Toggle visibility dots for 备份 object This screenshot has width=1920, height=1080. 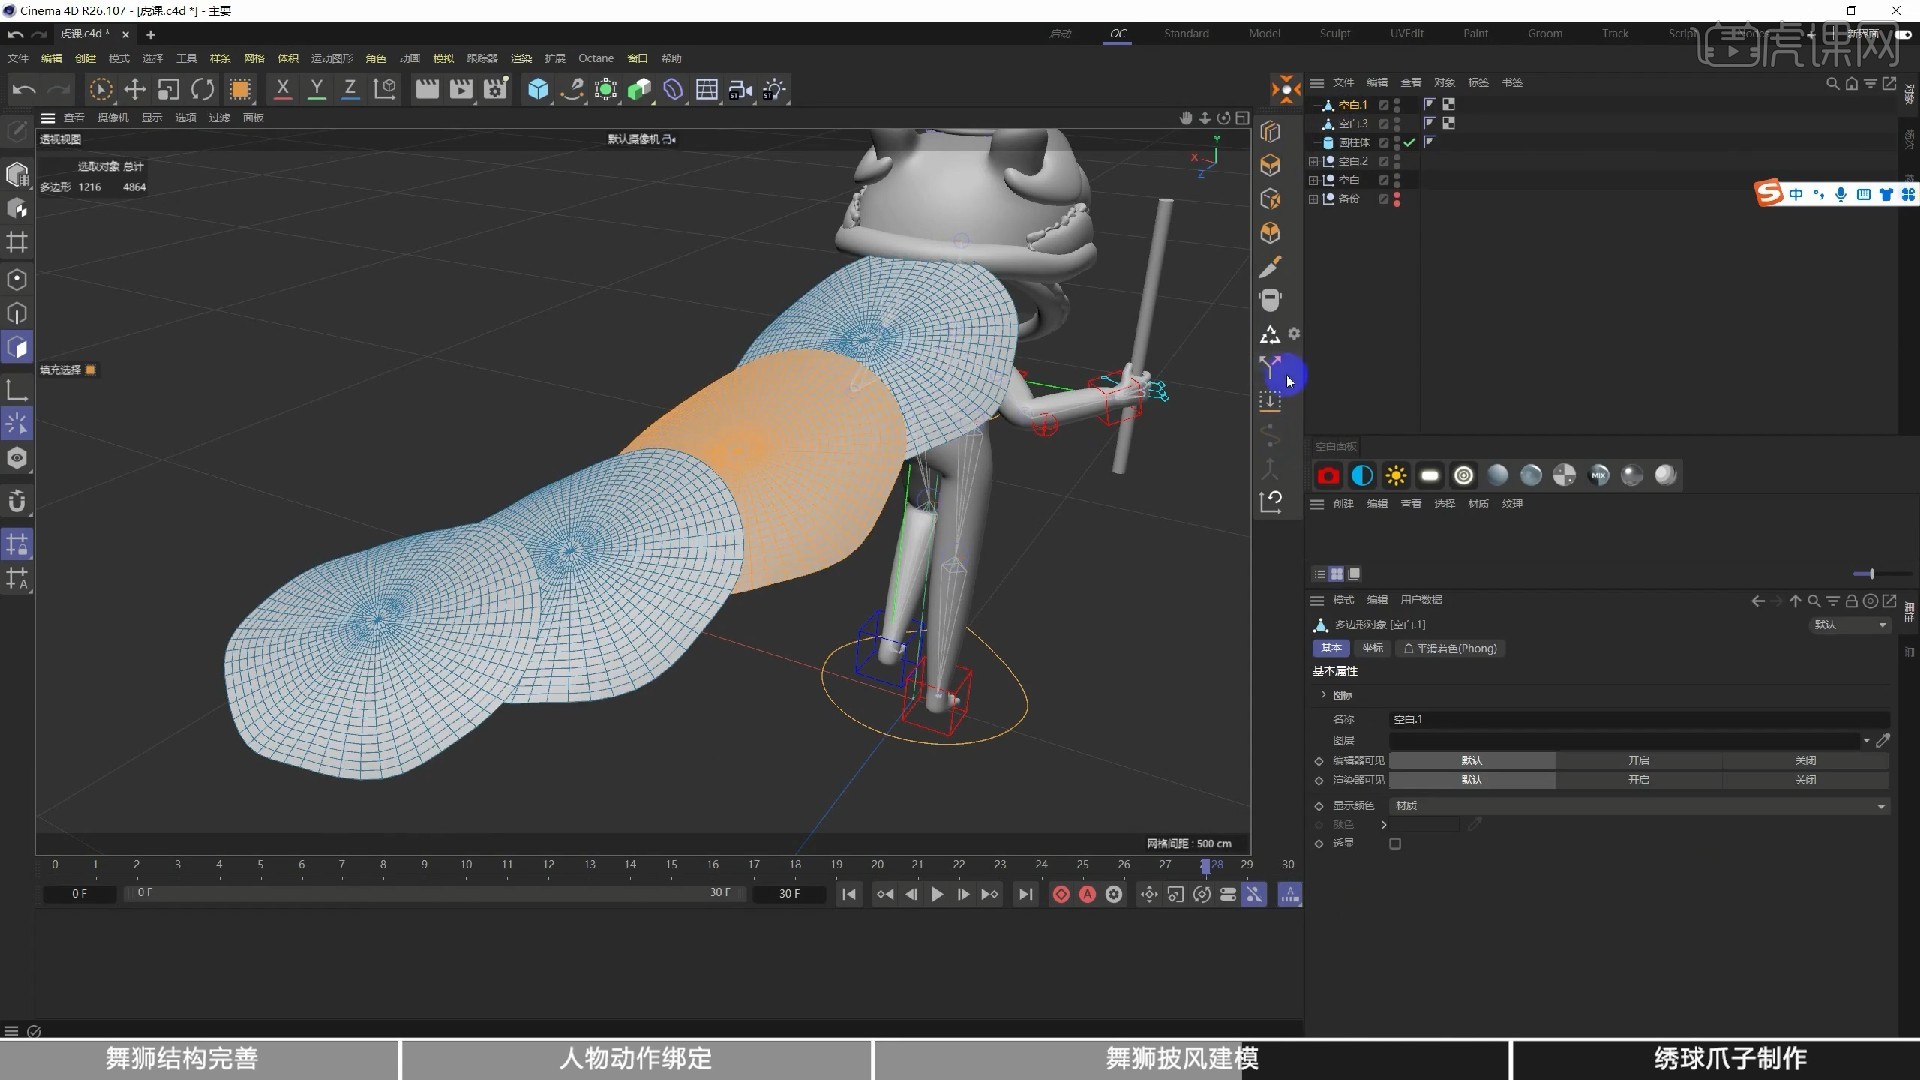tap(1397, 199)
